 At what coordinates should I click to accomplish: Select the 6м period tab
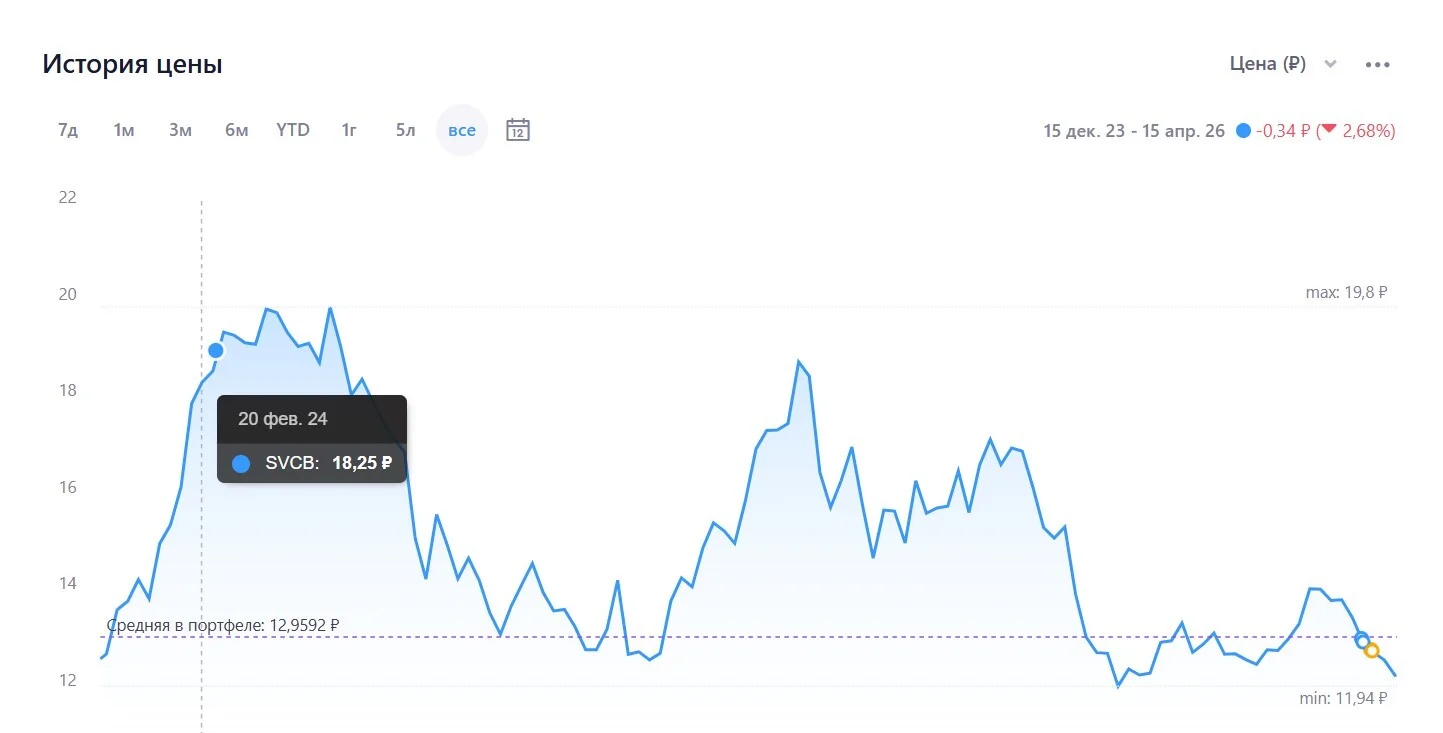(236, 130)
